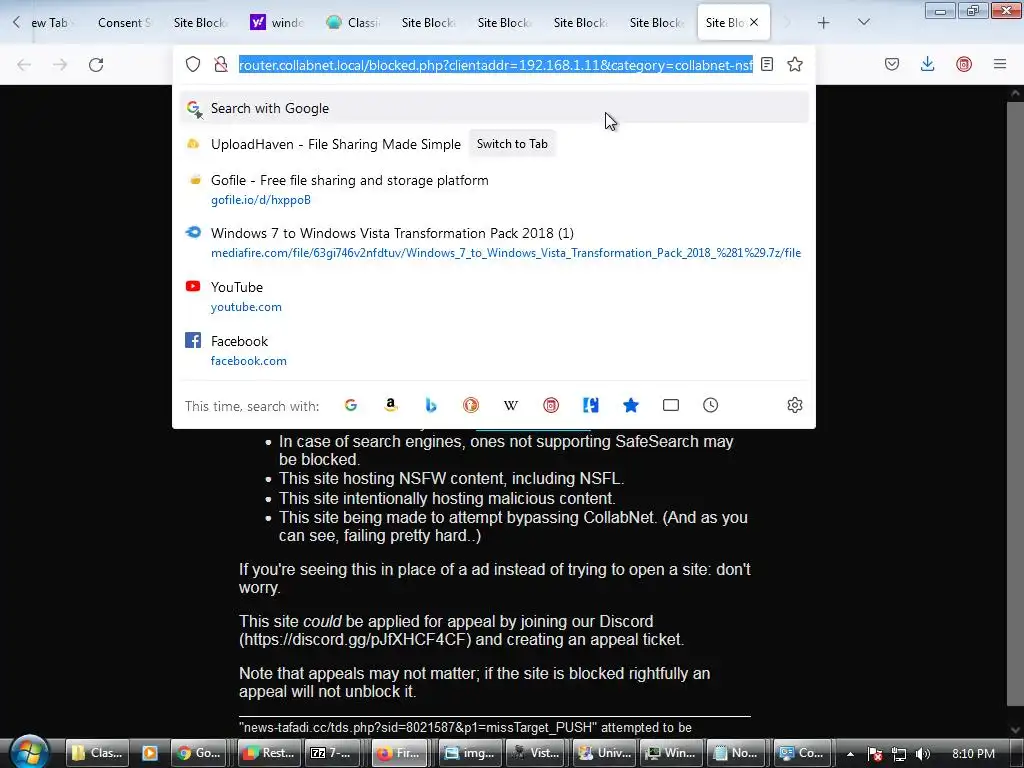Open search settings gear icon
This screenshot has height=768, width=1024.
pyautogui.click(x=795, y=406)
